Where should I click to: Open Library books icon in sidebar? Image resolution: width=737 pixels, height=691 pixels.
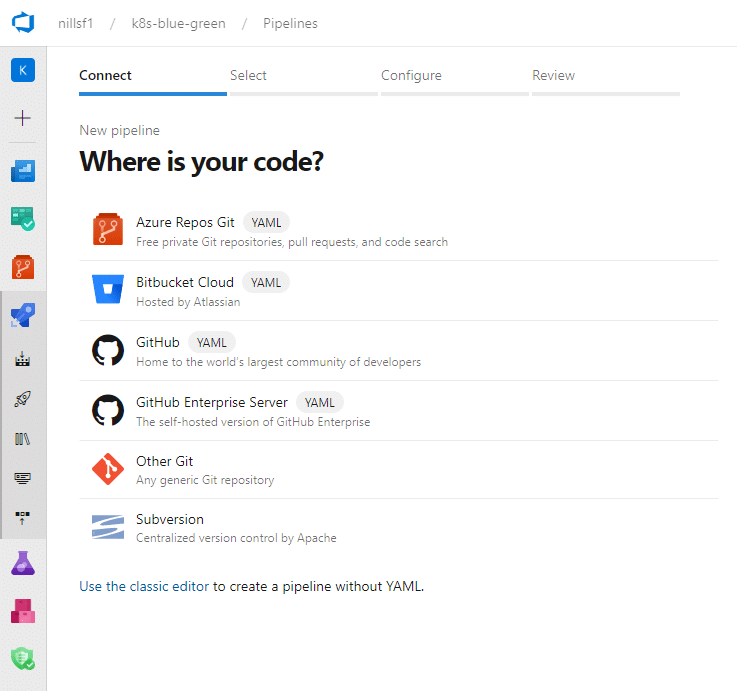(x=23, y=439)
